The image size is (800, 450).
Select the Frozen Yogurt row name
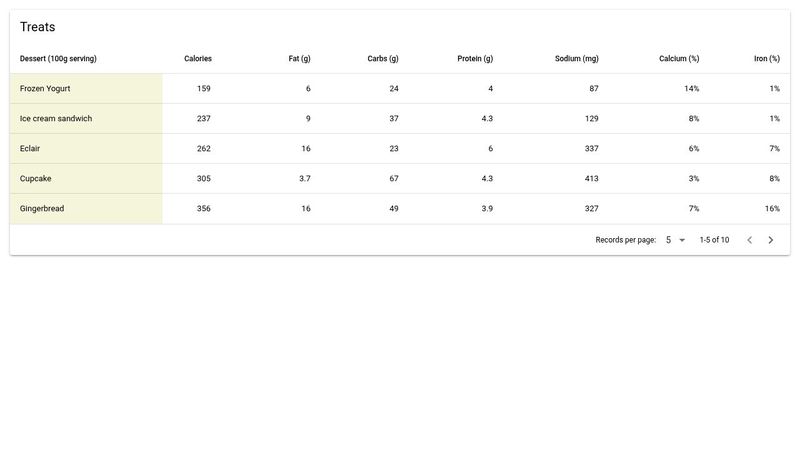click(45, 89)
